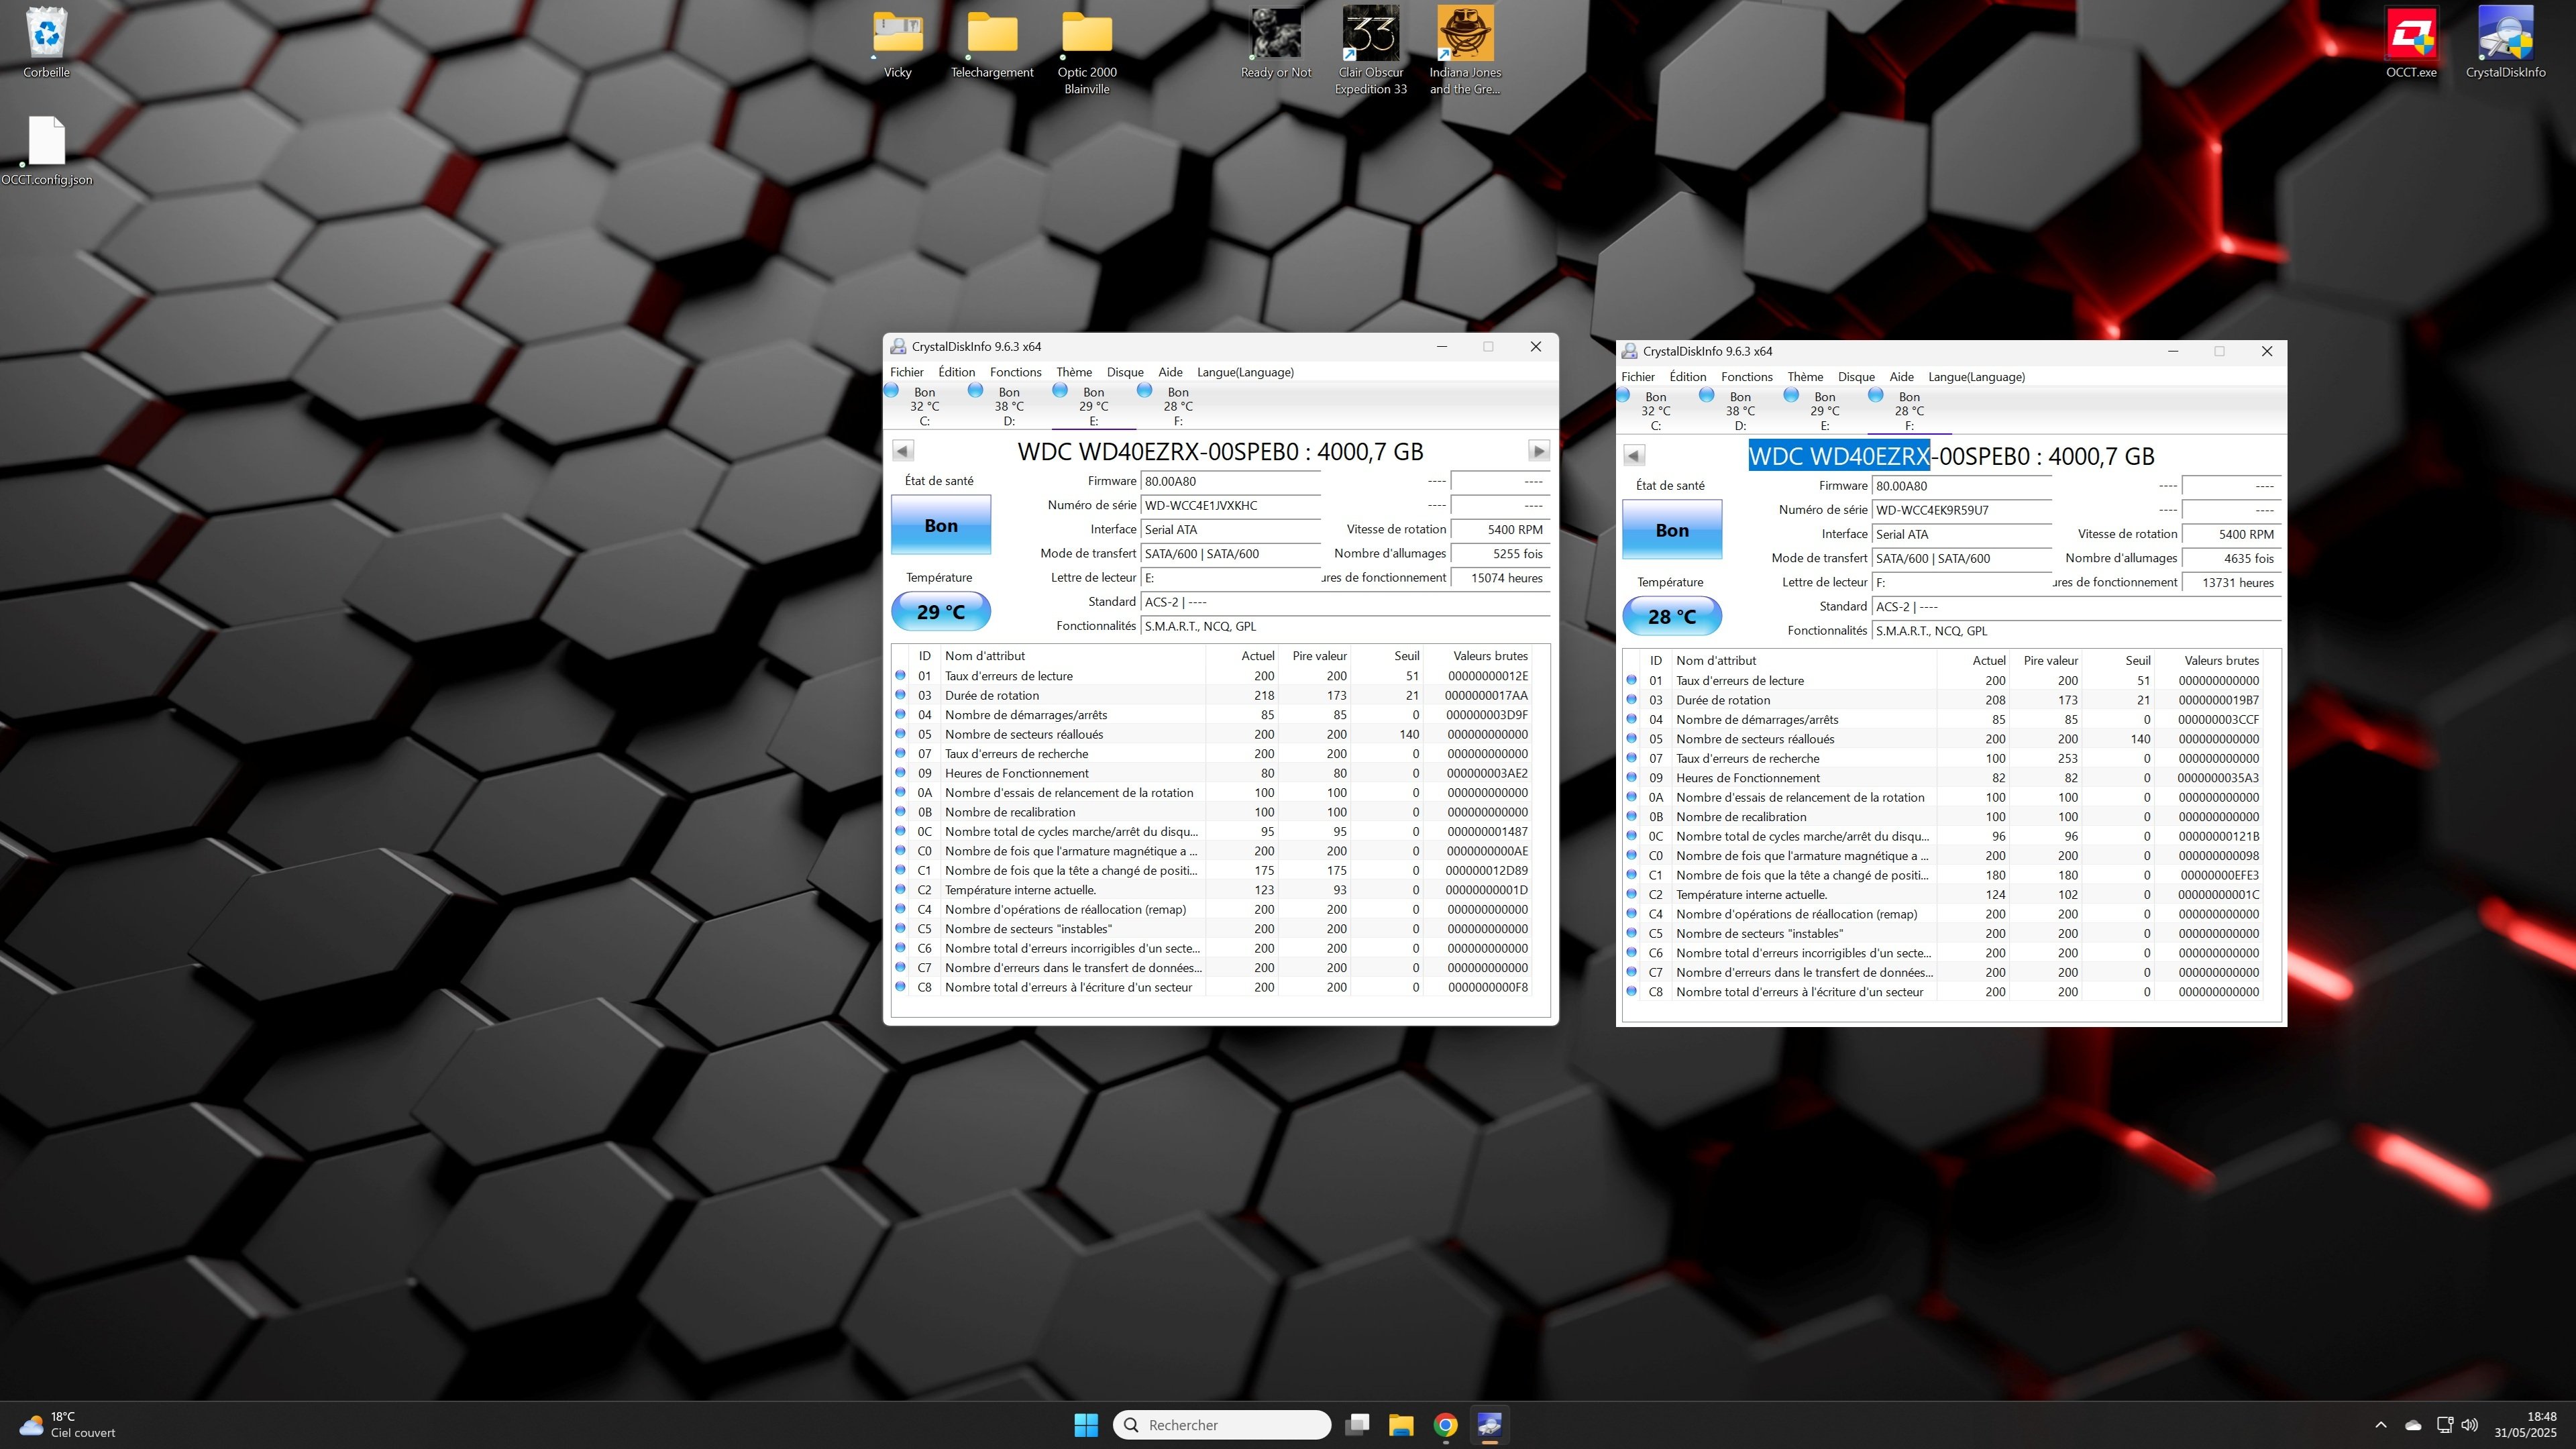Open Google Chrome from the taskbar
This screenshot has height=1449, width=2576.
[1445, 1424]
